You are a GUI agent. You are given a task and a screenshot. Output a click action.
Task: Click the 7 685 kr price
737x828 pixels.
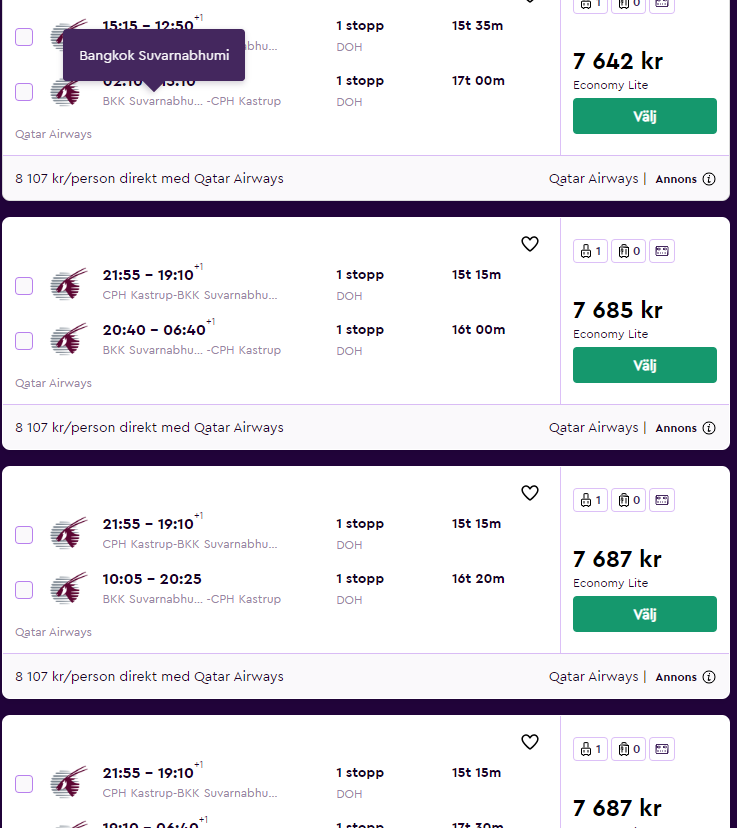pyautogui.click(x=617, y=310)
